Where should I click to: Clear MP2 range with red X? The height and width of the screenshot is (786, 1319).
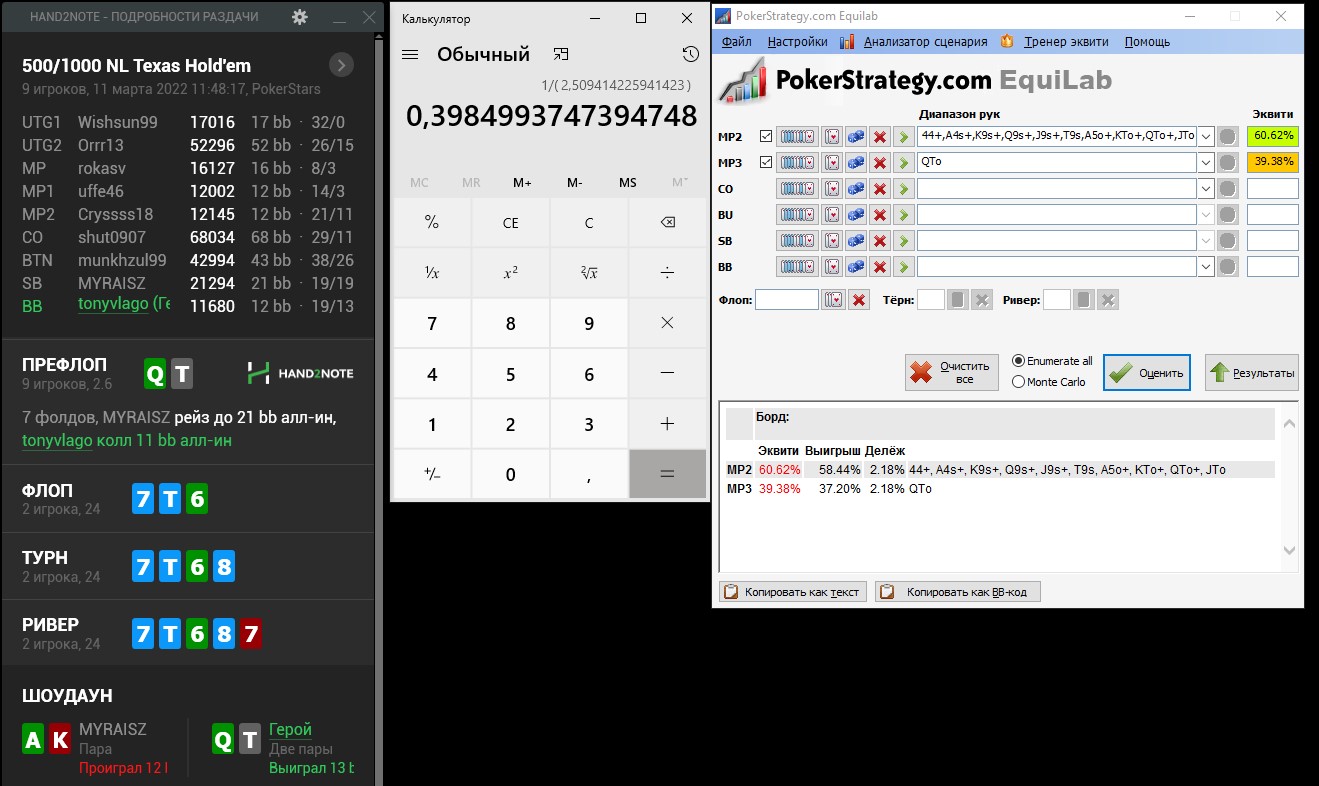coord(880,136)
